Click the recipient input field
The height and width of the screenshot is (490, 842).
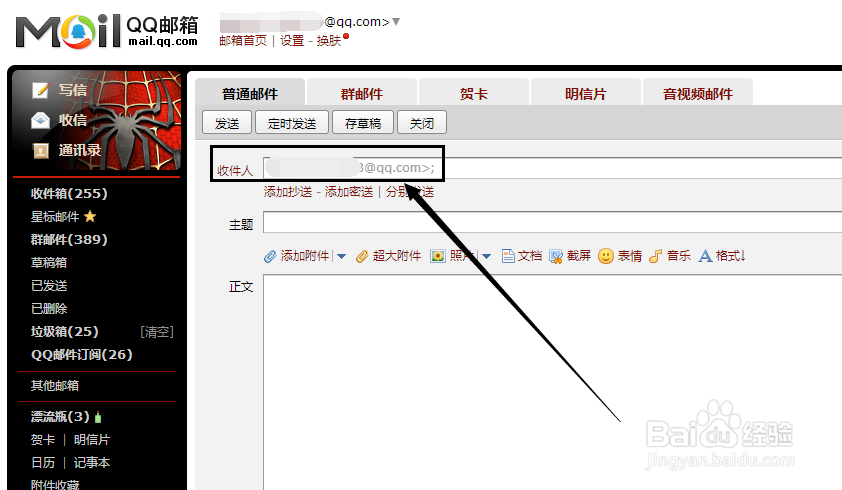(553, 168)
